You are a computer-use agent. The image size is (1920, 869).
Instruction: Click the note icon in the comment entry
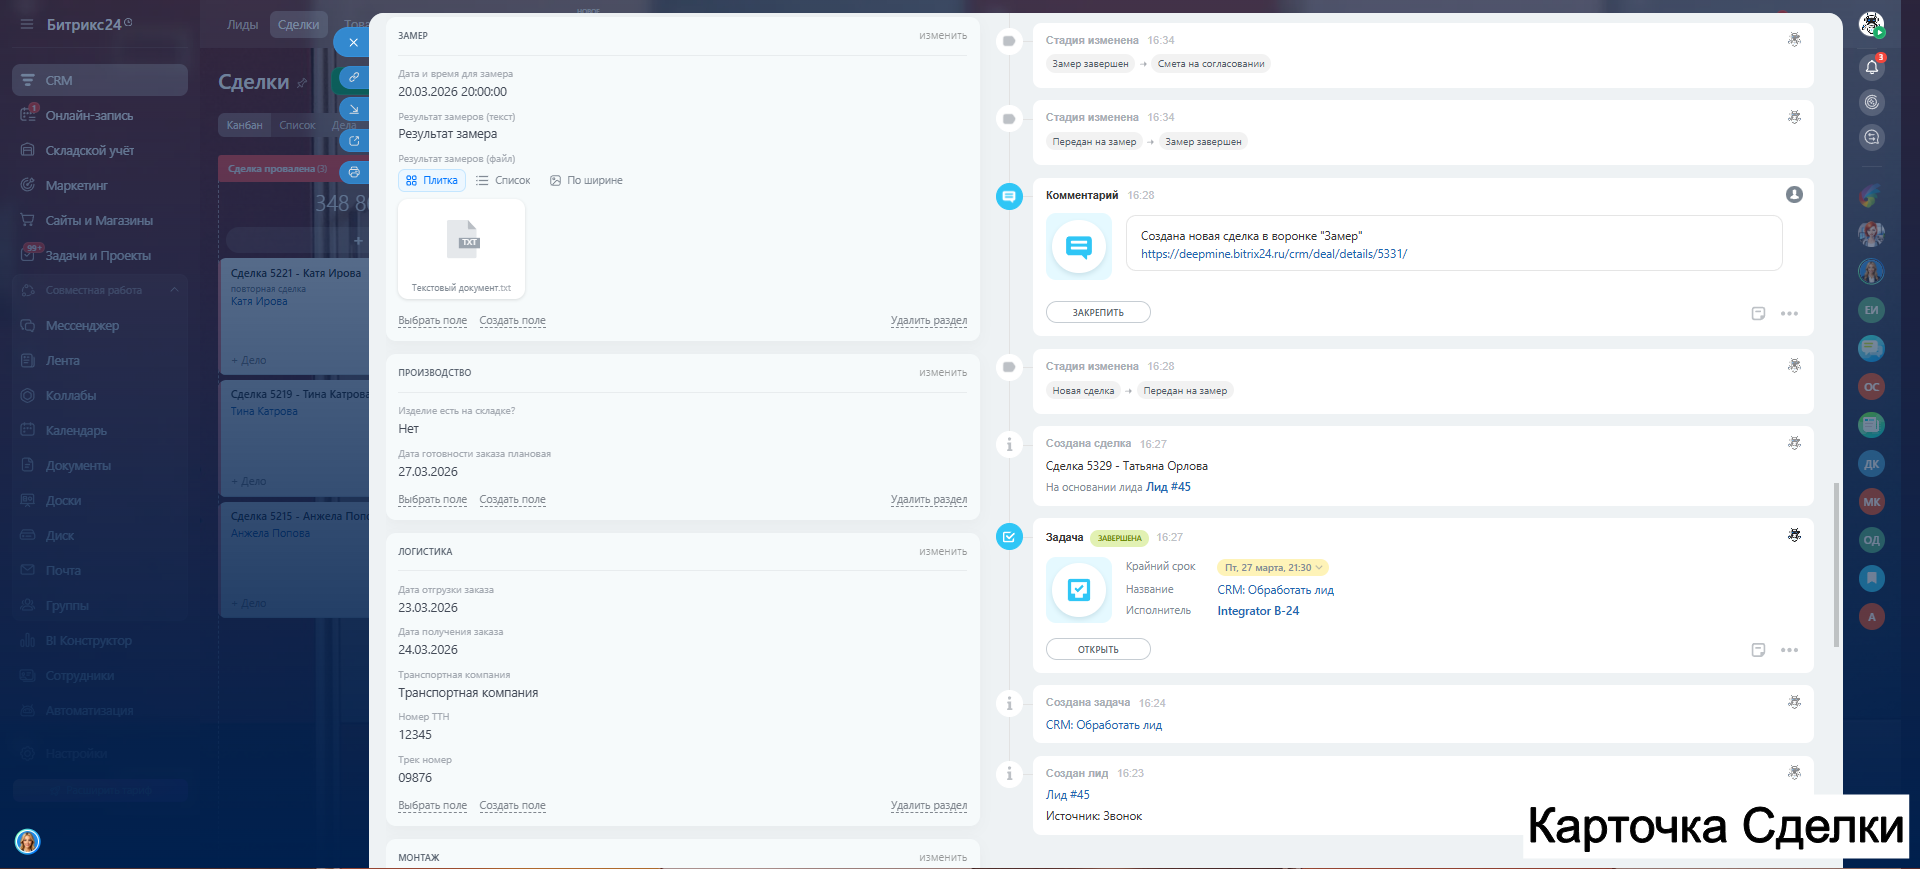coord(1758,314)
